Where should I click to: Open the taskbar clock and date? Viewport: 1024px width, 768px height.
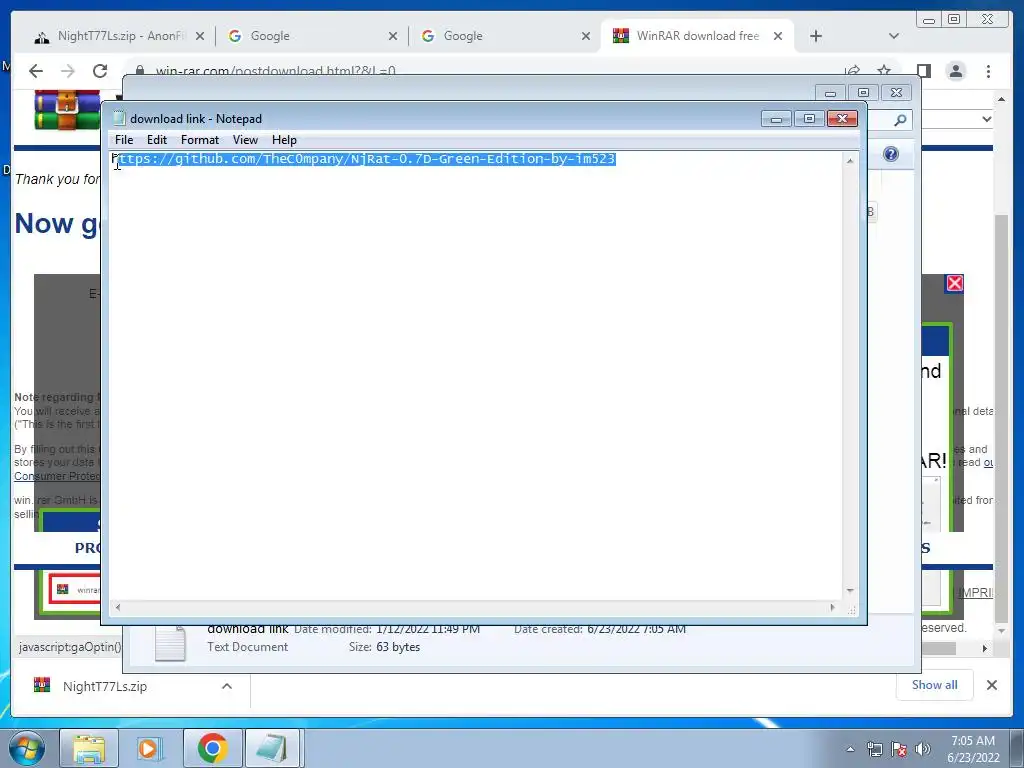(x=973, y=749)
